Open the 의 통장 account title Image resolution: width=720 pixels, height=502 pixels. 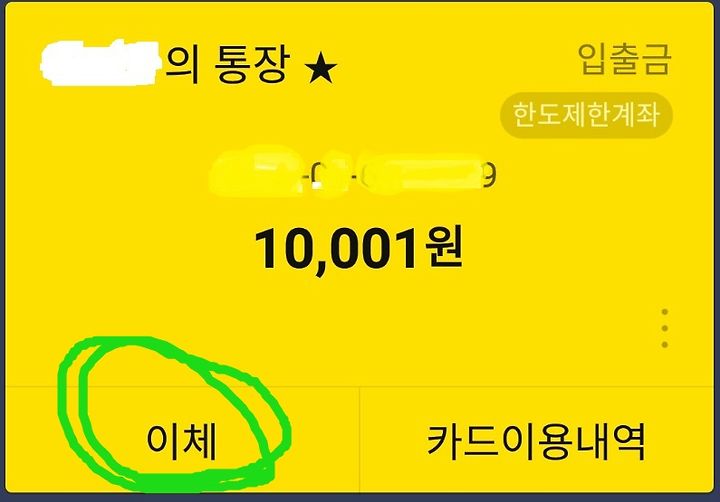228,64
